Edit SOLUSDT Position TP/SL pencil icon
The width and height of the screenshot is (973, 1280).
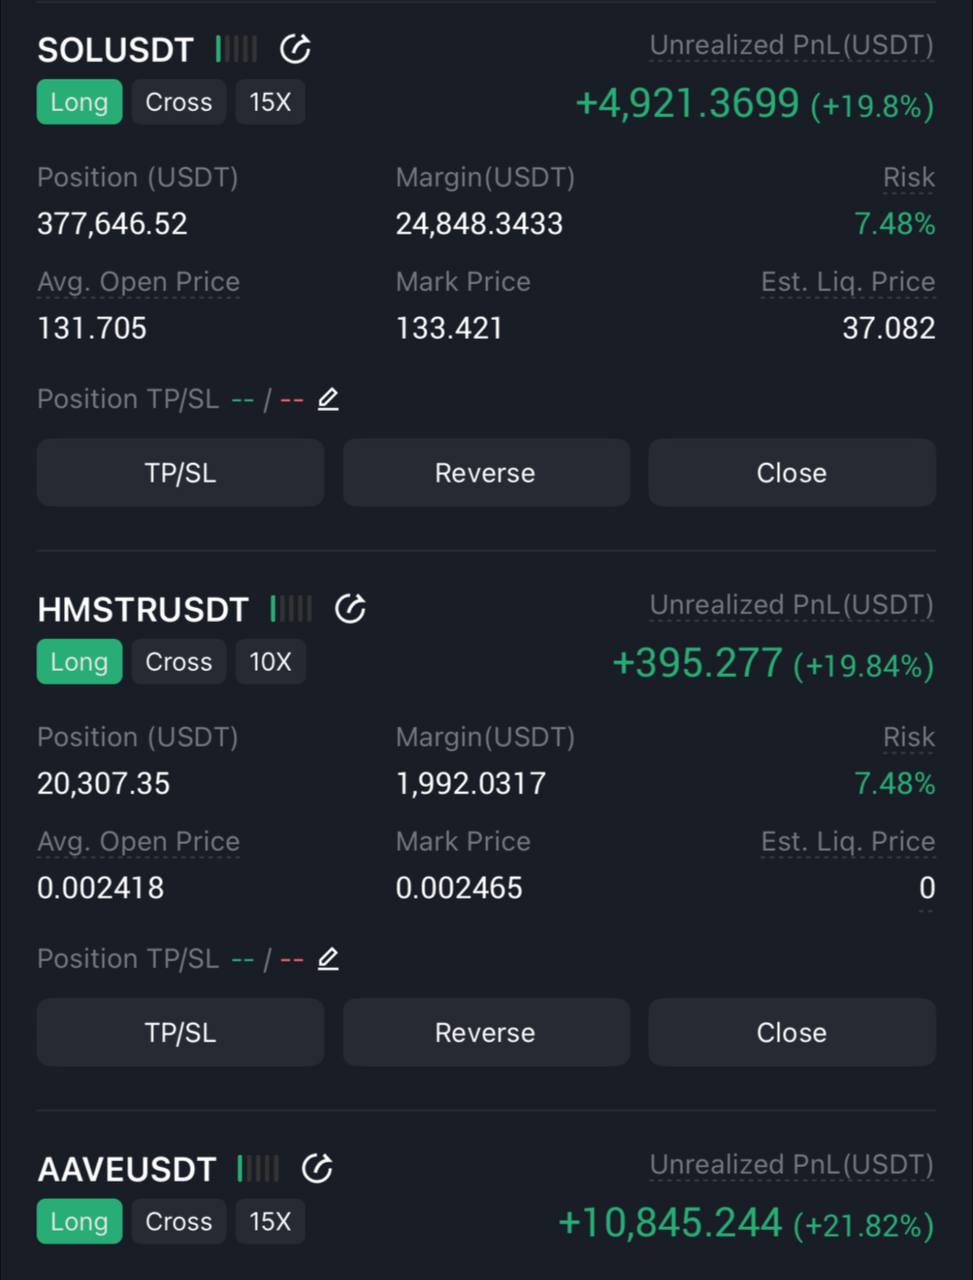(328, 399)
